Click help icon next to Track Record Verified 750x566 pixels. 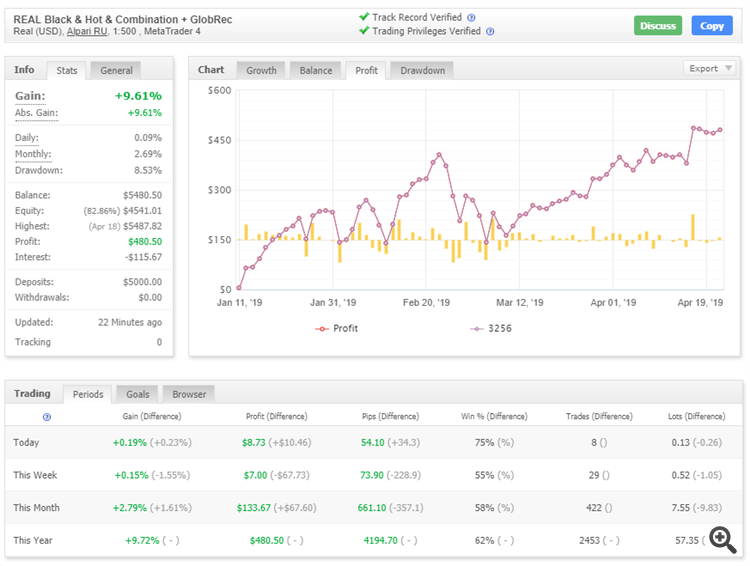(x=472, y=18)
